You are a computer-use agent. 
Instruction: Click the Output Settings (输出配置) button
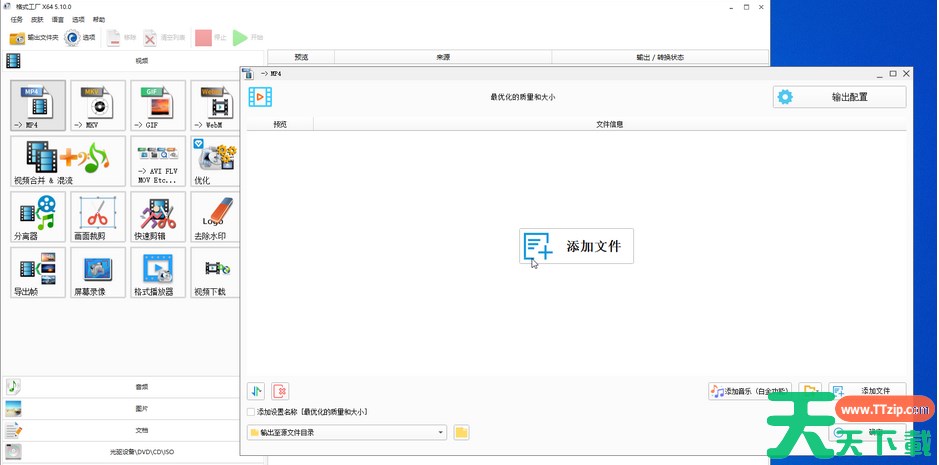(x=839, y=97)
